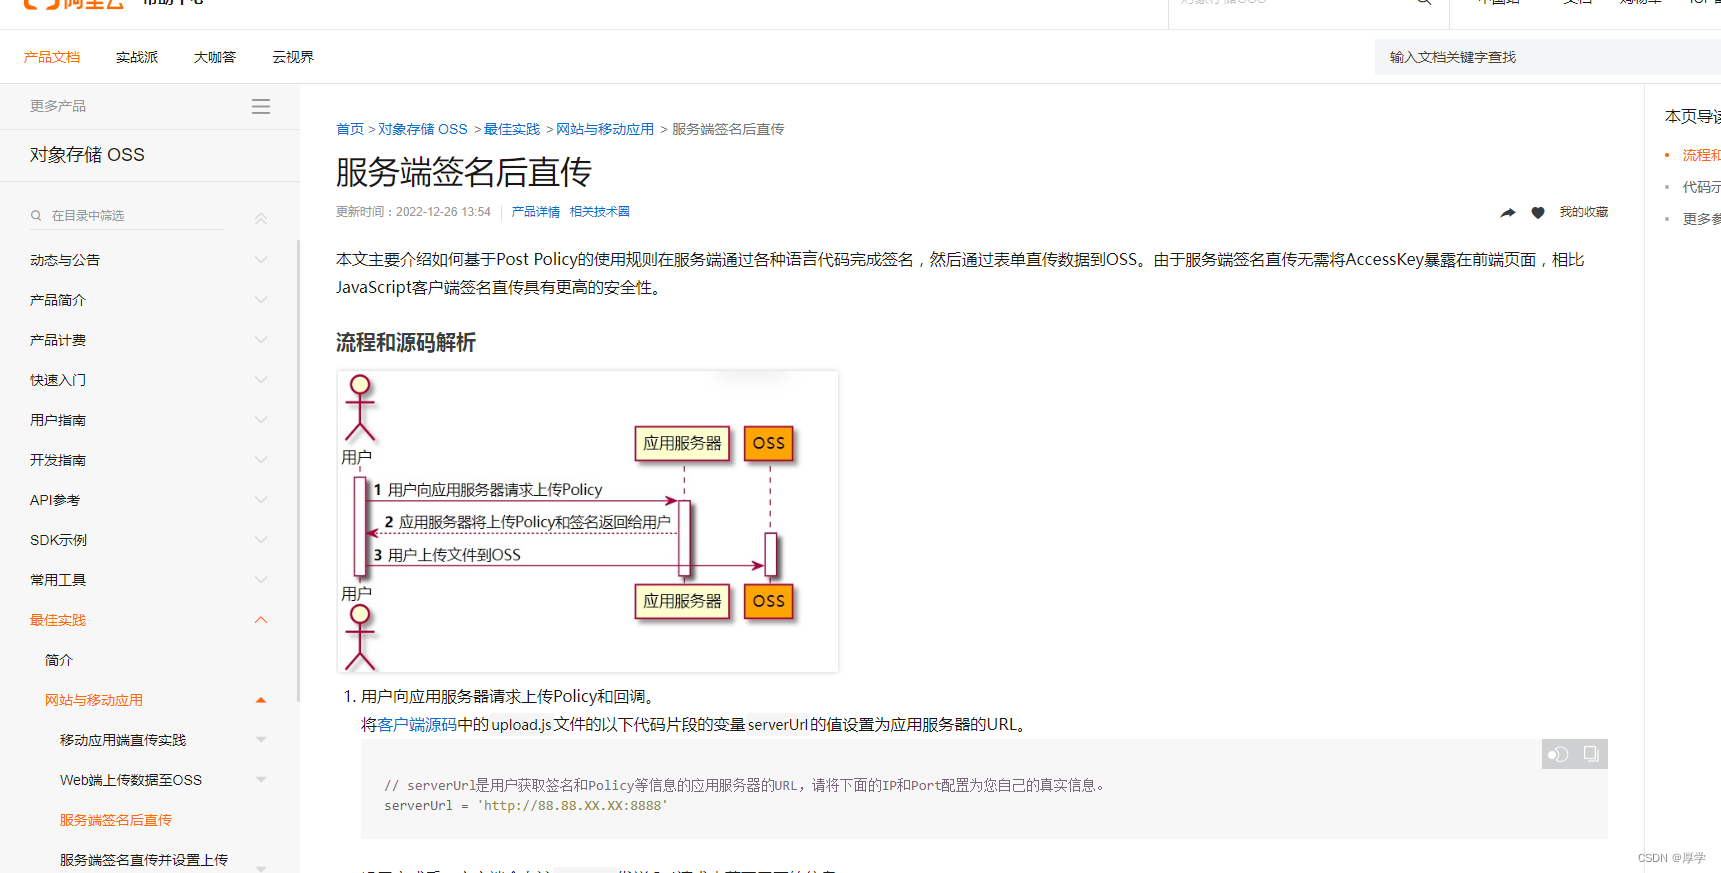Select 产品简介 in sidebar
Viewport: 1721px width, 873px height.
(x=58, y=300)
